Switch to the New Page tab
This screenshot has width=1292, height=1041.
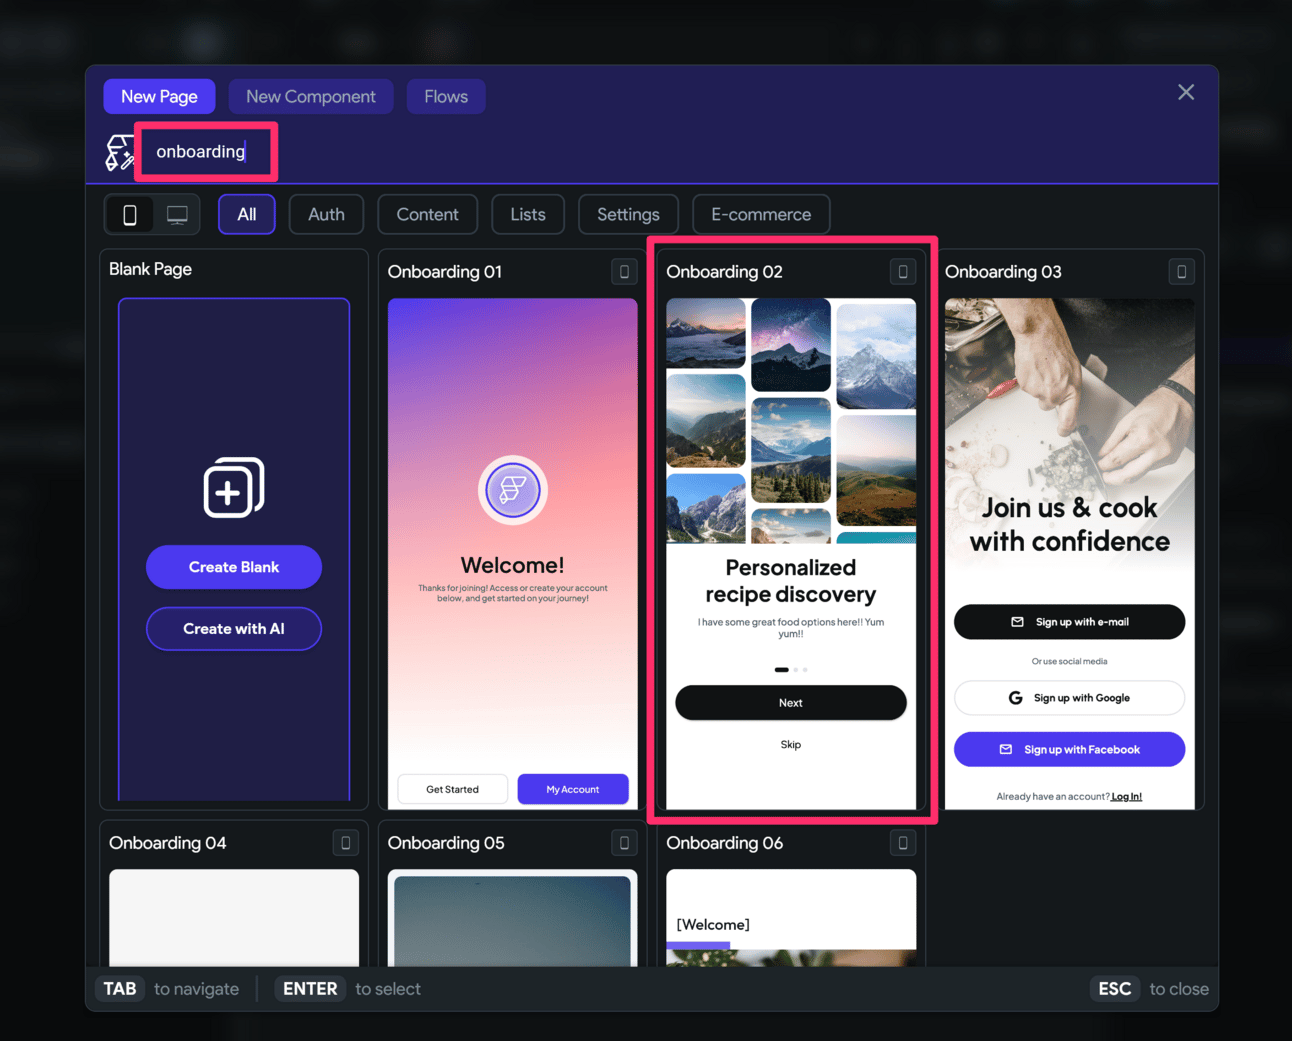[159, 96]
